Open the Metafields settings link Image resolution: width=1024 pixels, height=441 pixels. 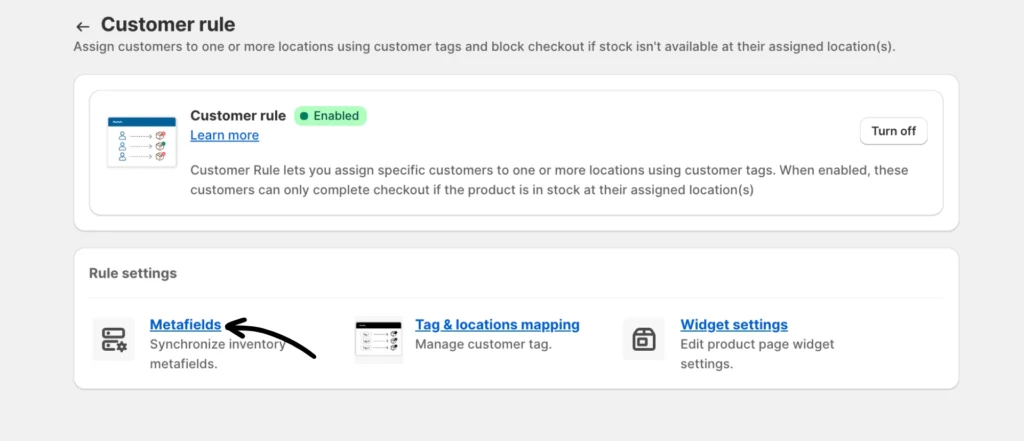click(x=185, y=325)
